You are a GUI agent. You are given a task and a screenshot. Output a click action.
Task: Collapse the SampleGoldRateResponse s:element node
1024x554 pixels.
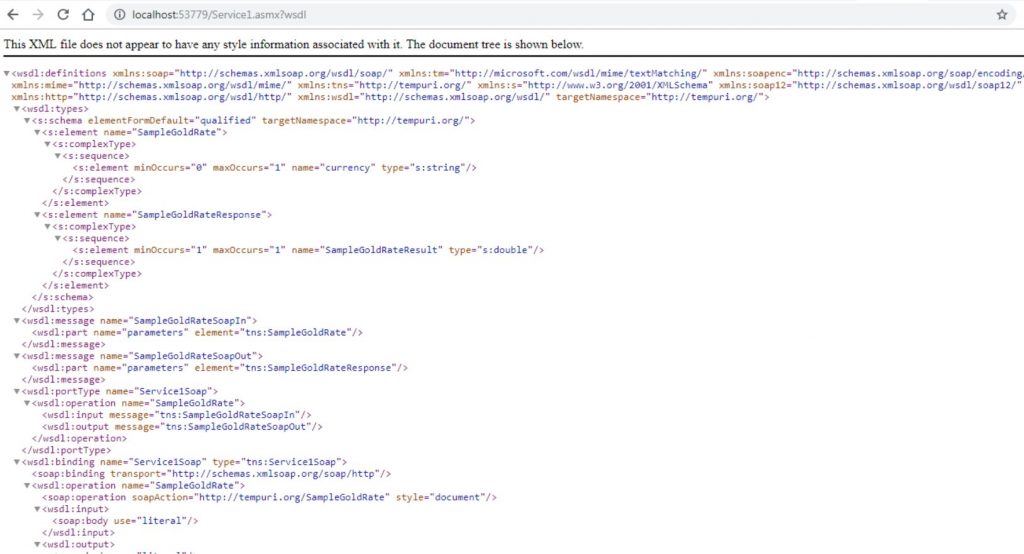pyautogui.click(x=38, y=214)
